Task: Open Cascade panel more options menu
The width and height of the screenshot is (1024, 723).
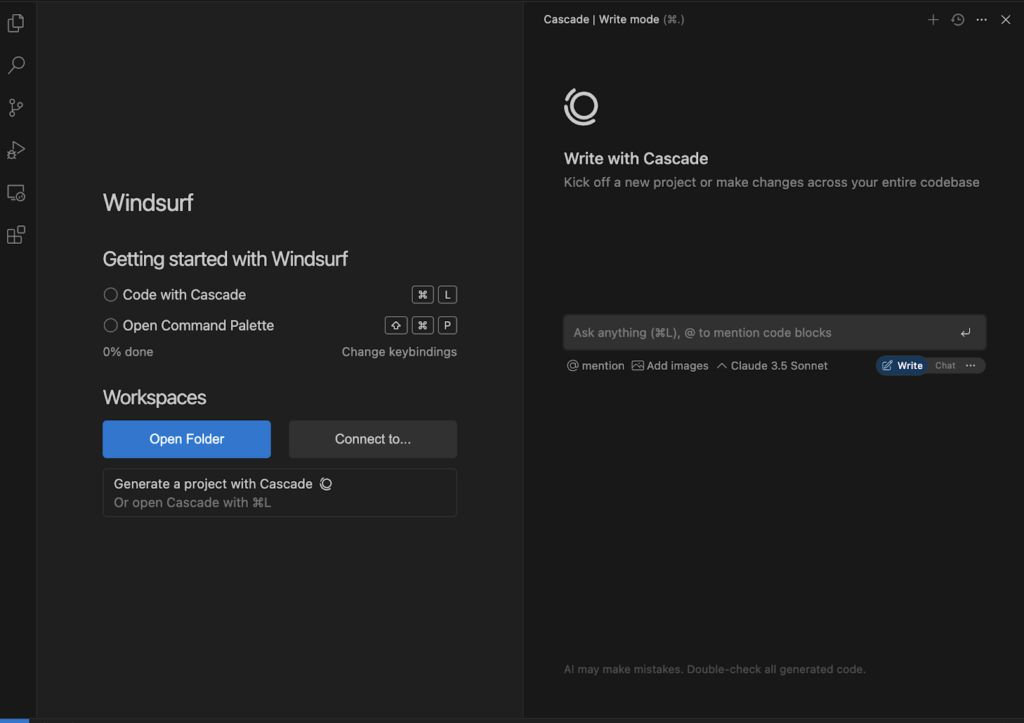Action: click(x=982, y=20)
